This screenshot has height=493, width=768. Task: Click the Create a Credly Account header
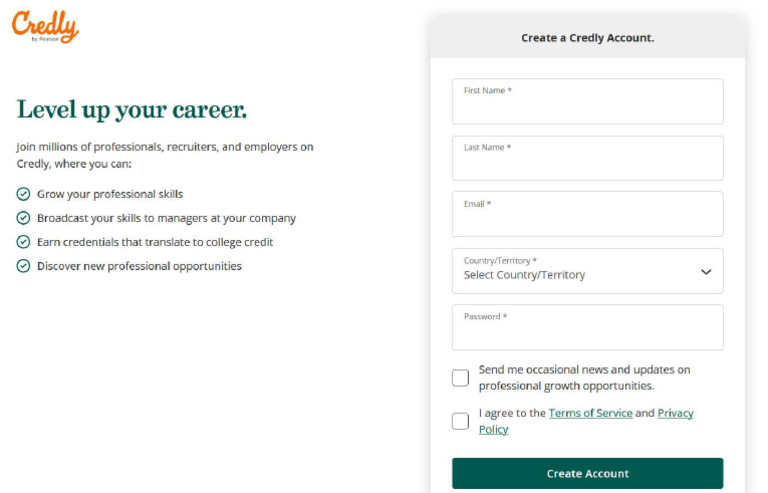587,38
